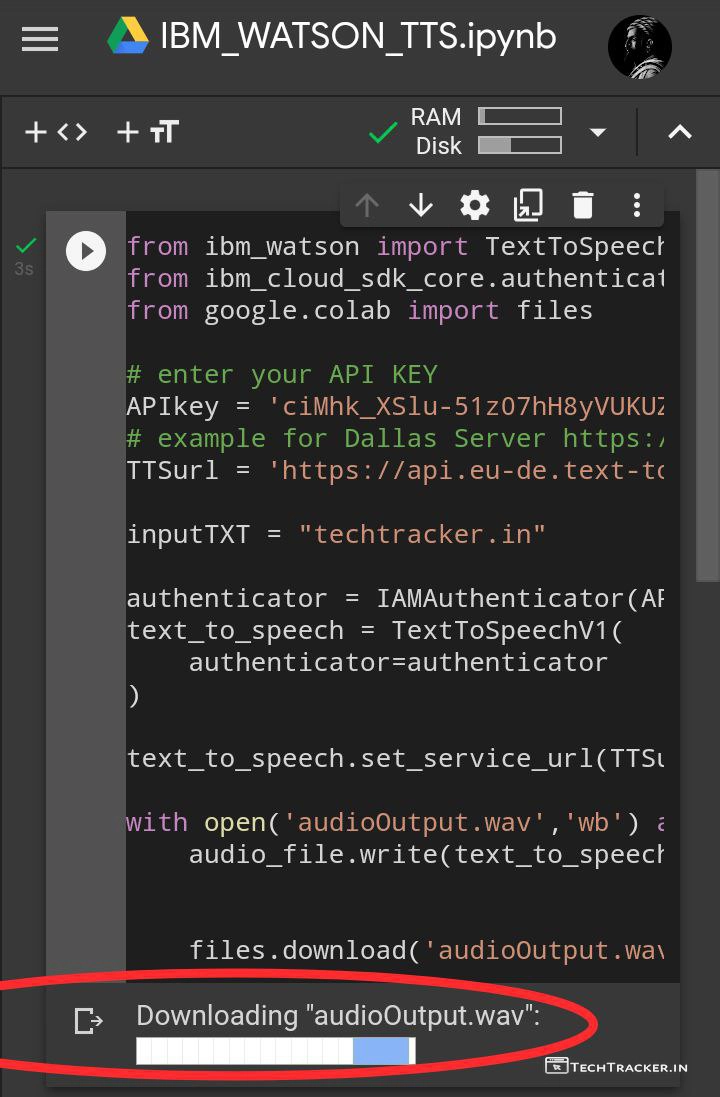Click the inputTXT line in code editor
Image resolution: width=720 pixels, height=1097 pixels.
(x=336, y=534)
